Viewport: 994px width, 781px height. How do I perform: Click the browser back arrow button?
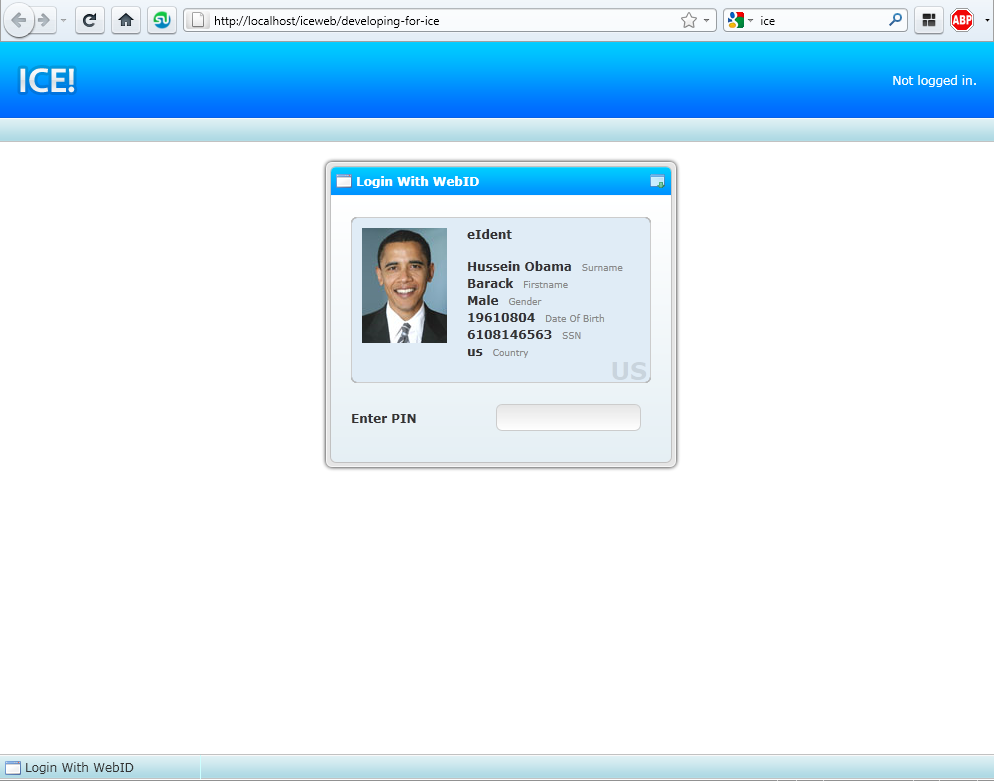pos(19,20)
